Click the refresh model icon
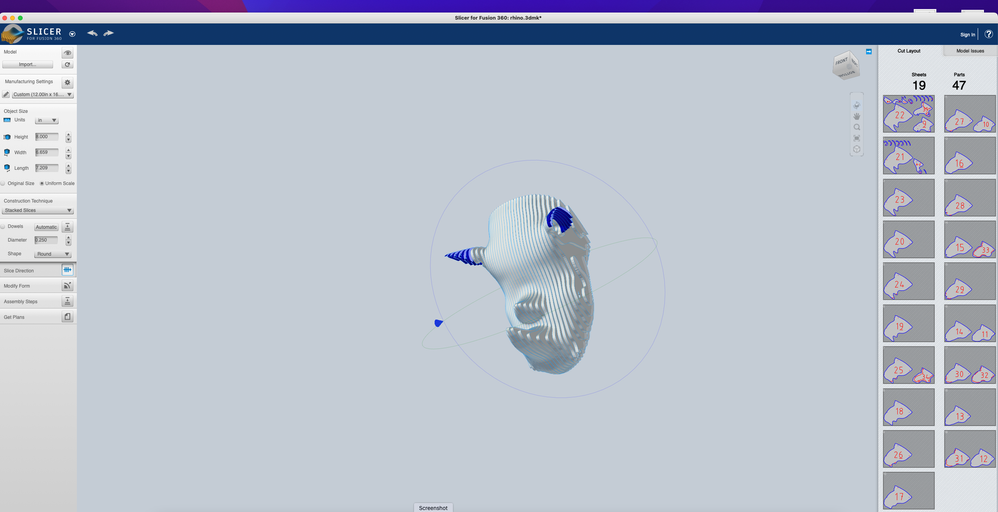The width and height of the screenshot is (998, 512). click(x=67, y=64)
